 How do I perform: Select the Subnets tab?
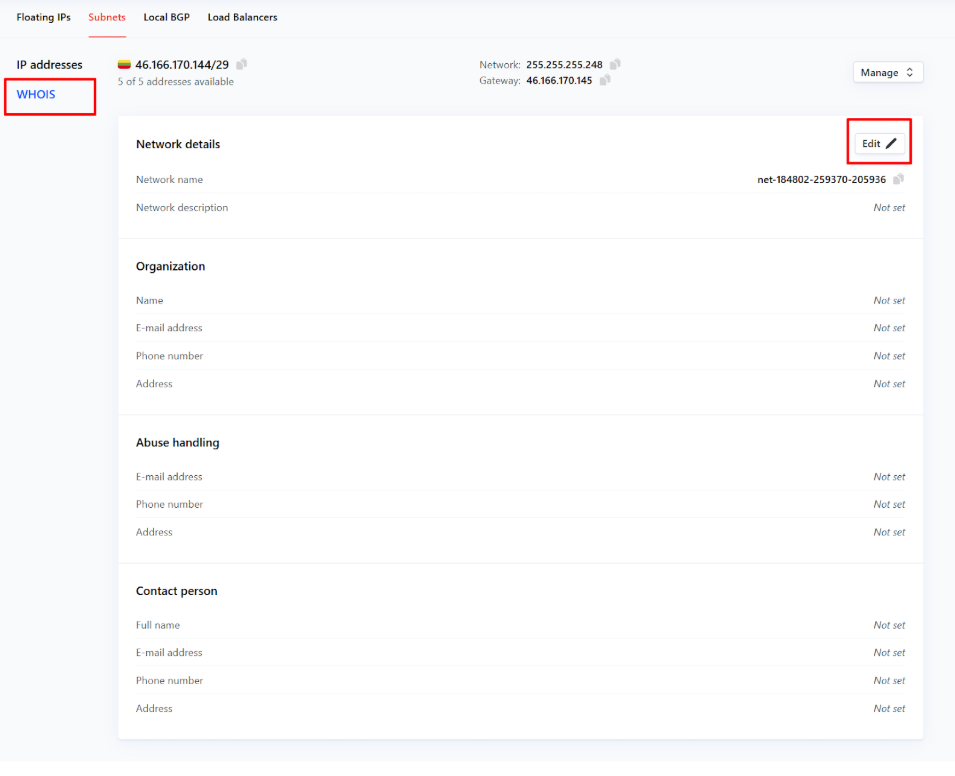pyautogui.click(x=107, y=18)
